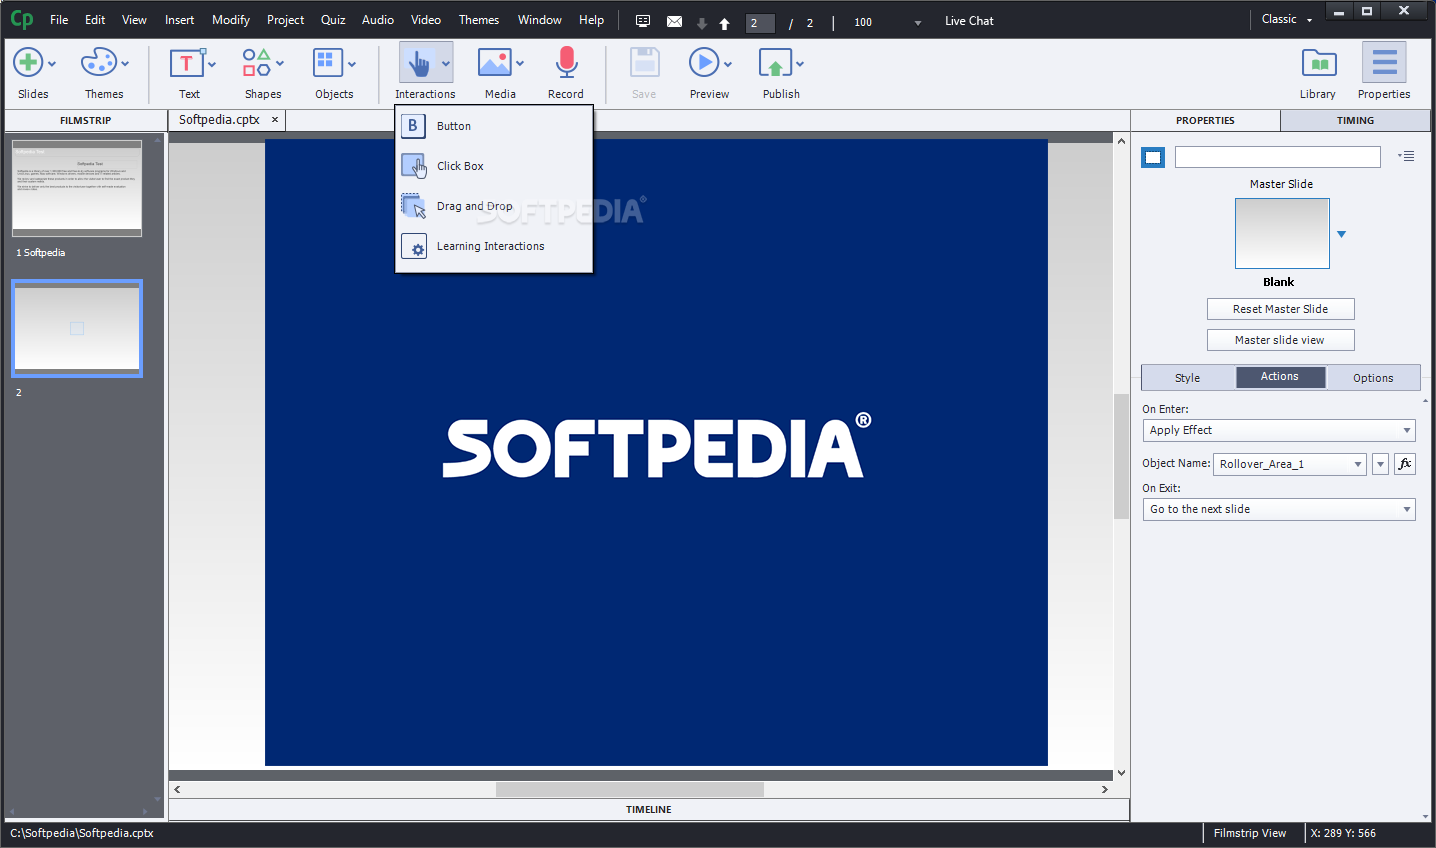The width and height of the screenshot is (1436, 848).
Task: Open the extra dropdown beside Object Name
Action: pos(1380,464)
